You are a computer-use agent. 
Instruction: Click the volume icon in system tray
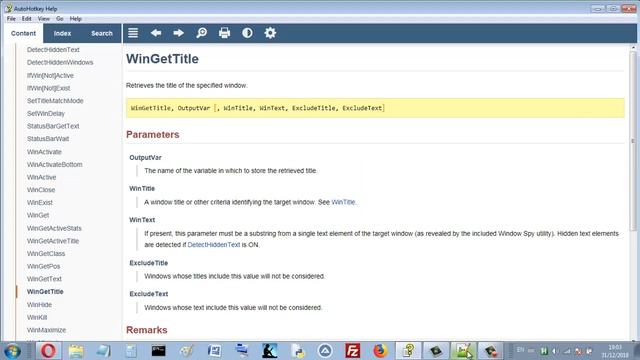555,351
